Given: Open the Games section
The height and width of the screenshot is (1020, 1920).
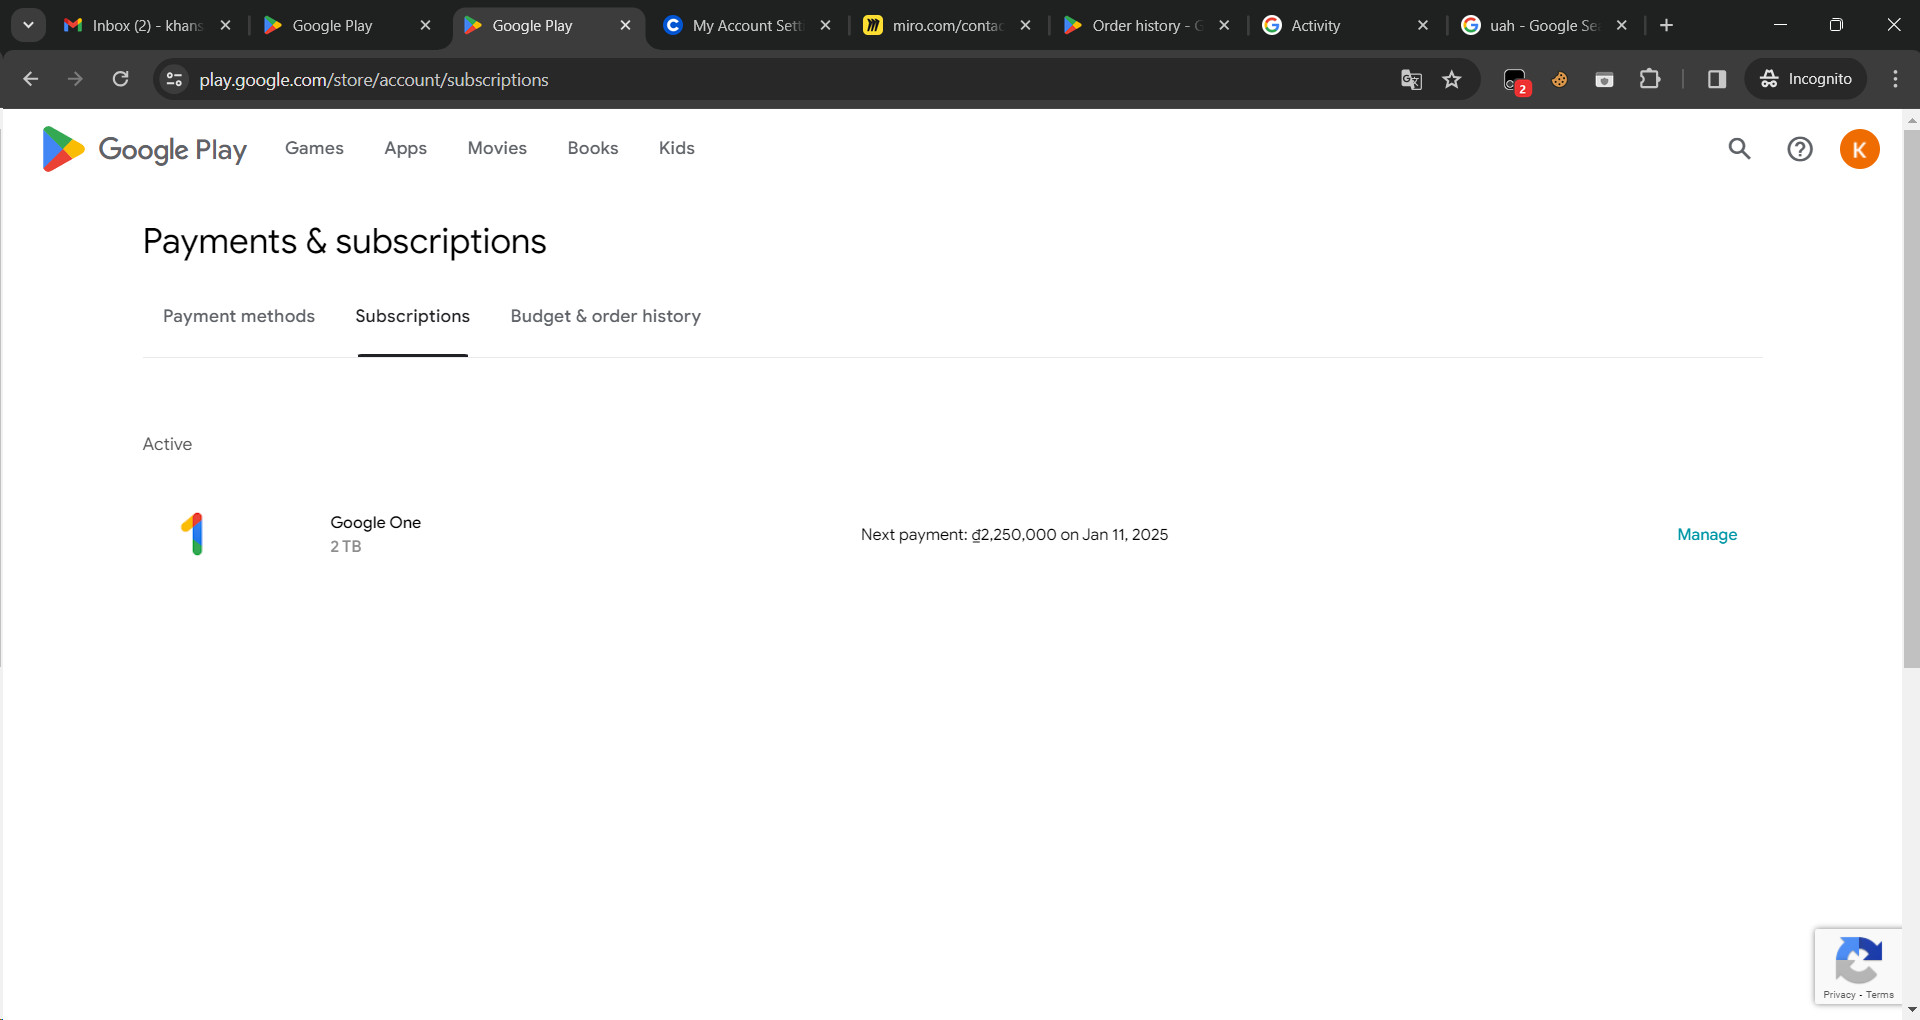Looking at the screenshot, I should click(x=314, y=148).
